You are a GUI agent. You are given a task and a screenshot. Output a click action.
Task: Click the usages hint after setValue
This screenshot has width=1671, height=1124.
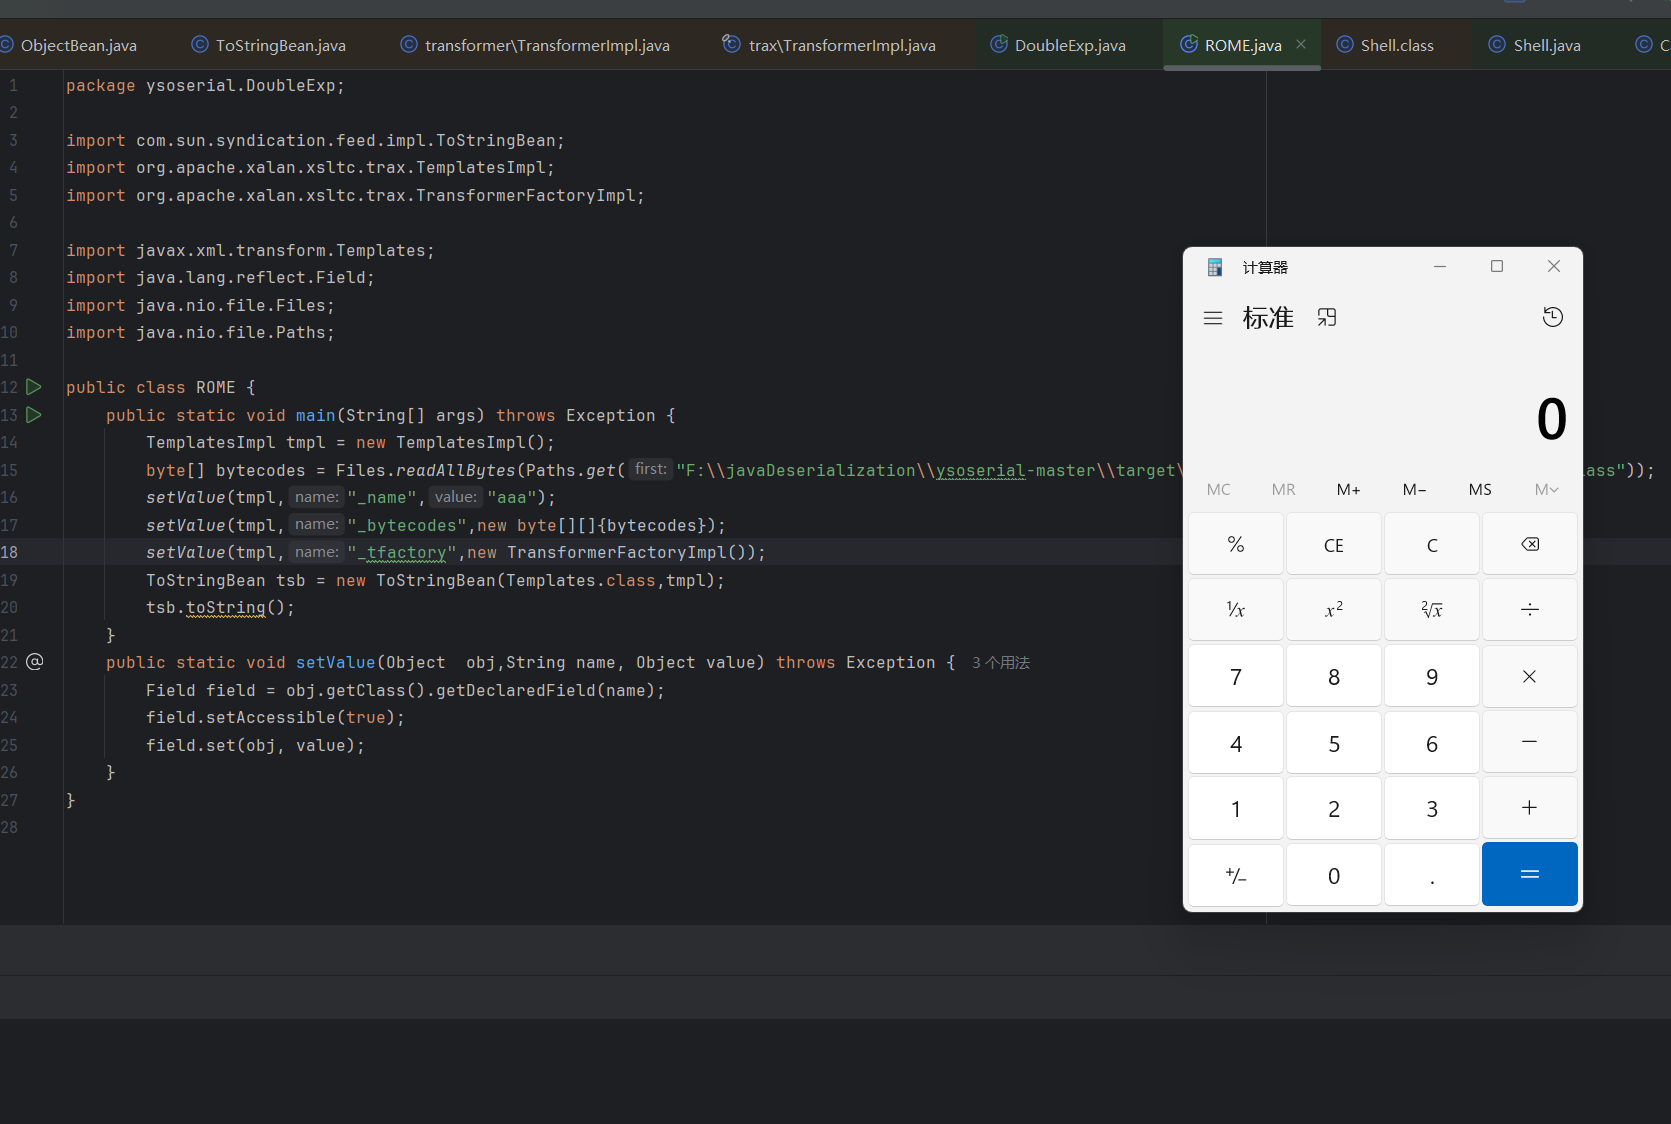[1001, 663]
